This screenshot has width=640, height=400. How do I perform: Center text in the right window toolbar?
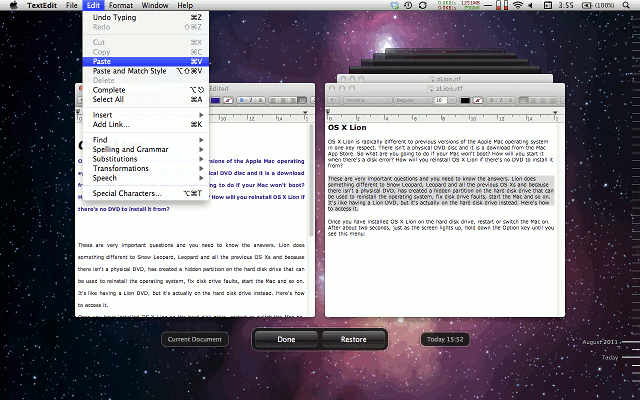pyautogui.click(x=534, y=100)
